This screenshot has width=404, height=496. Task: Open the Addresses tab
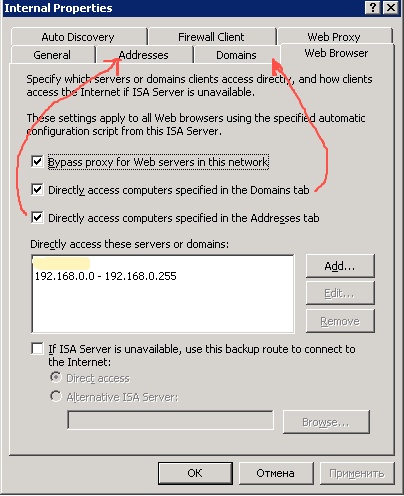[x=143, y=55]
